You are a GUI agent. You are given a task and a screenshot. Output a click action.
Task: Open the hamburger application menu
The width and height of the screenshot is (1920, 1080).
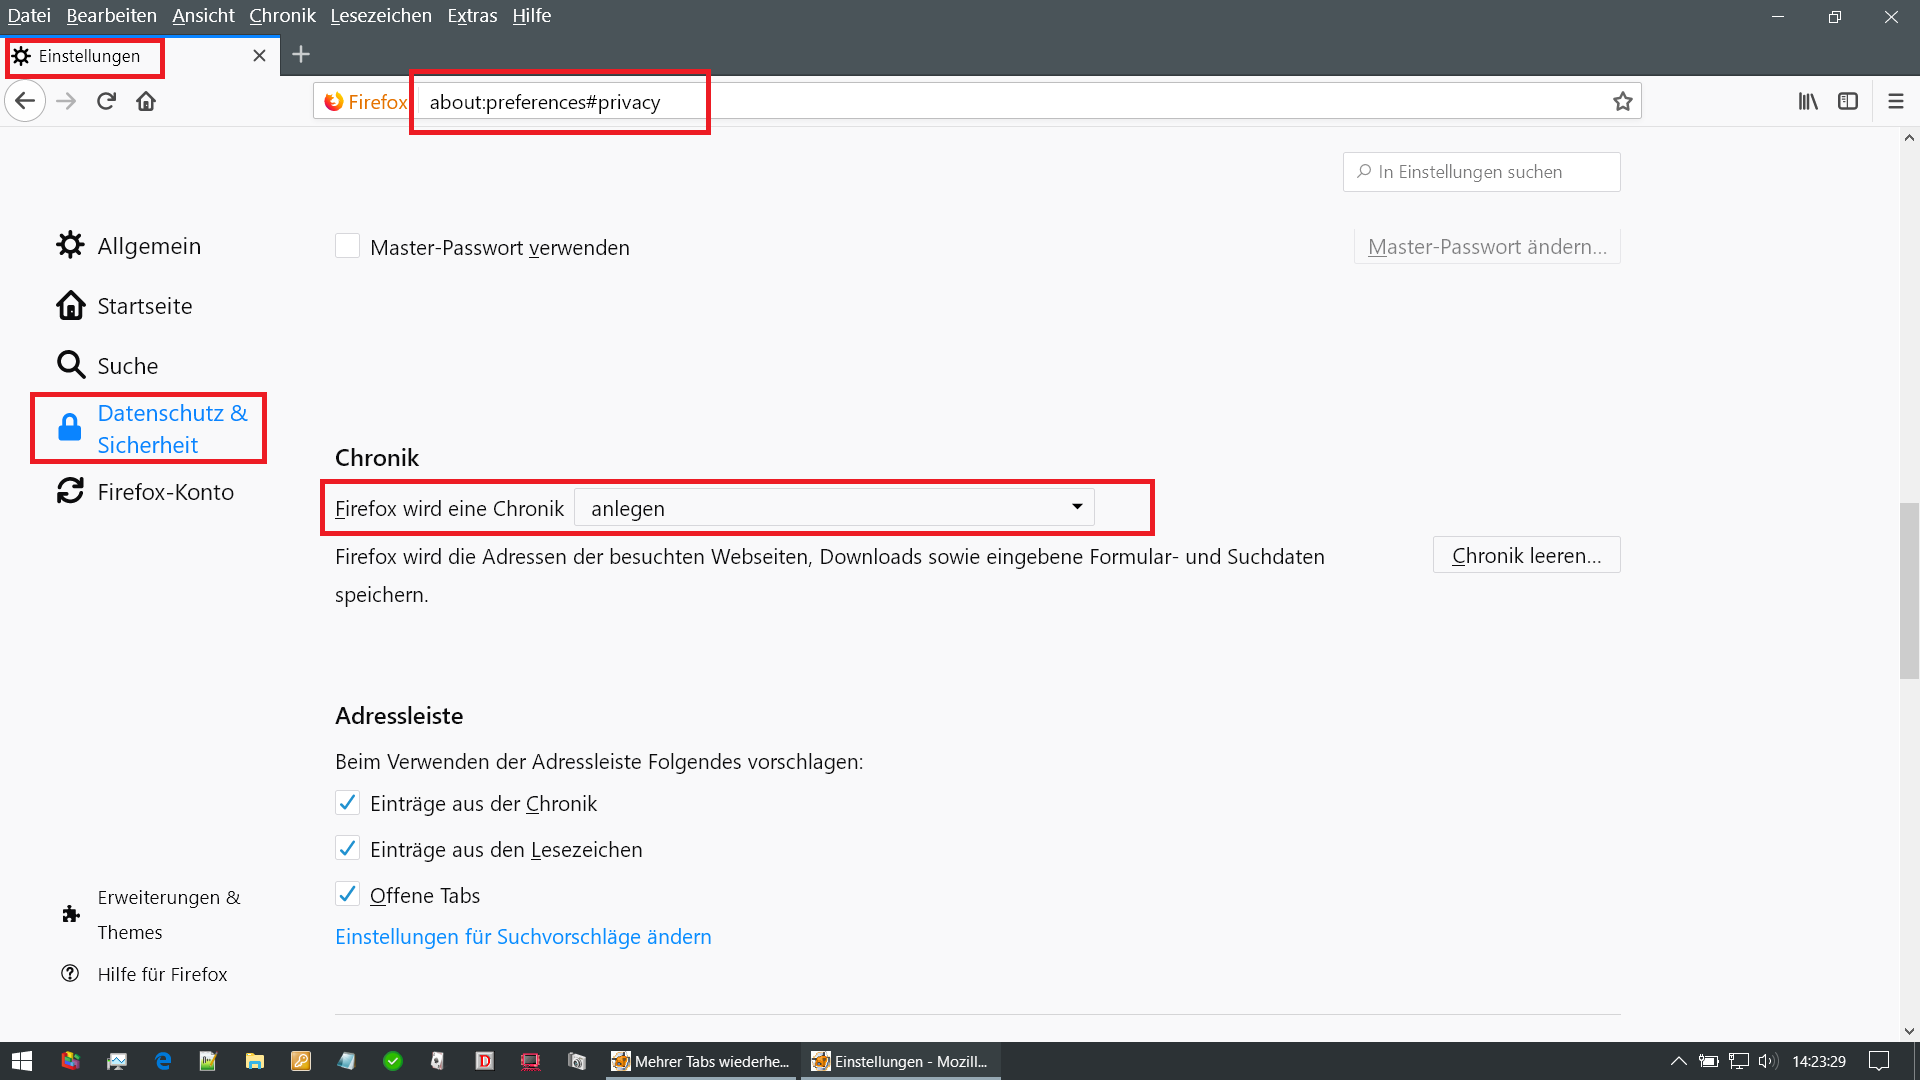click(x=1895, y=101)
